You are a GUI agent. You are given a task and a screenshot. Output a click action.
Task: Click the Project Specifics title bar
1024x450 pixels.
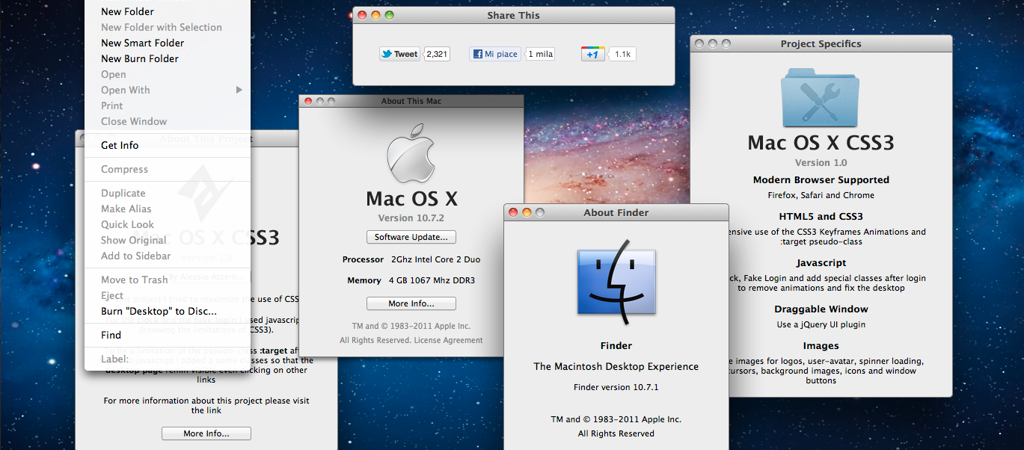click(821, 44)
